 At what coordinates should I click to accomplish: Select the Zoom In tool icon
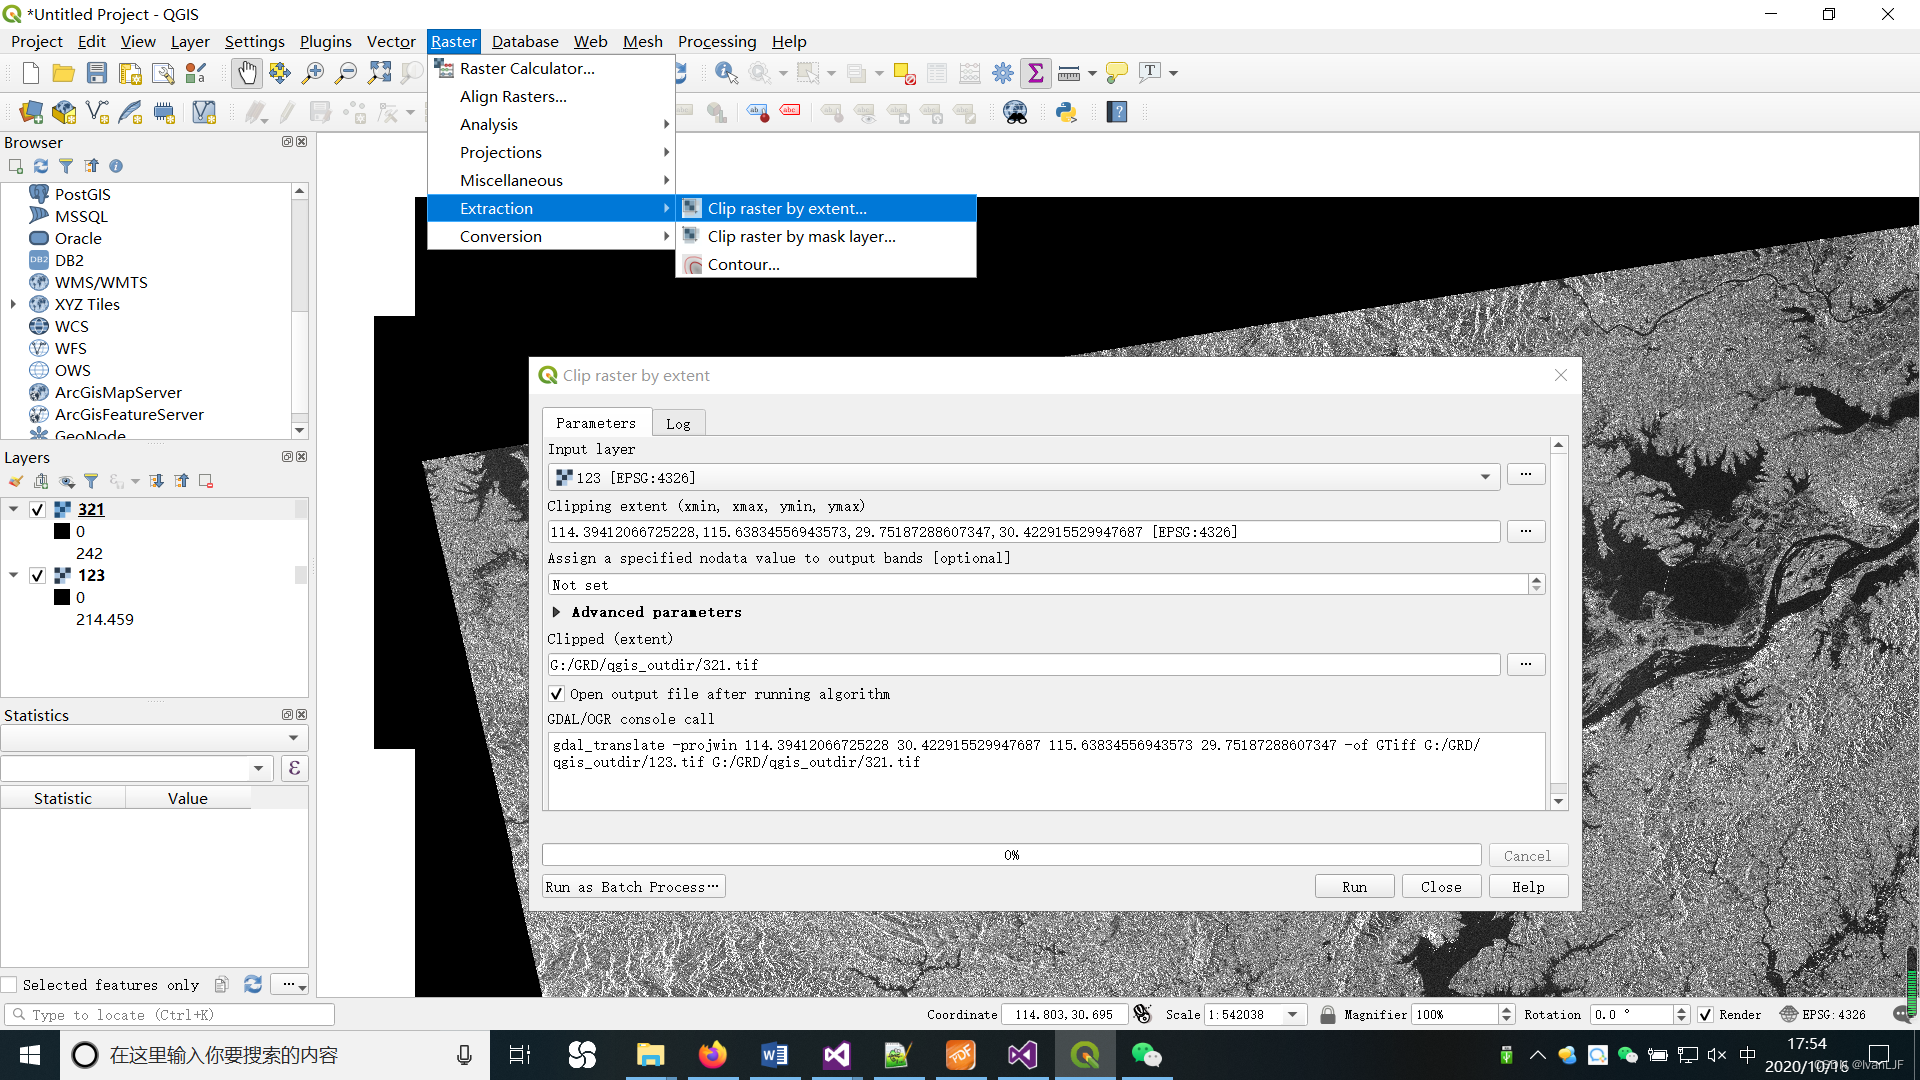point(313,73)
